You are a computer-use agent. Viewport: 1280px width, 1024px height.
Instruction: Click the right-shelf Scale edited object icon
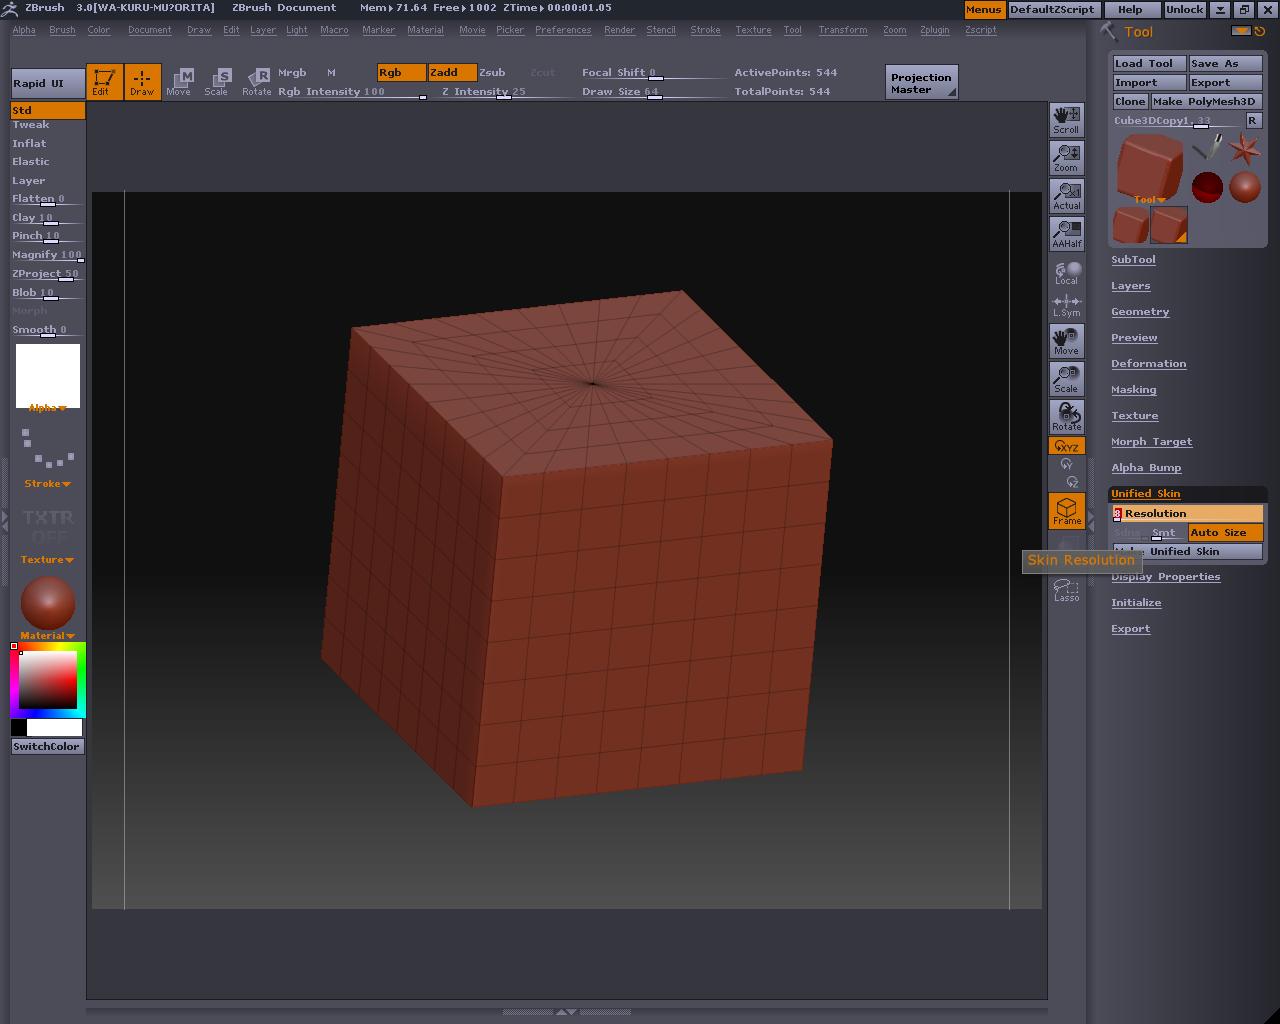(x=1066, y=379)
